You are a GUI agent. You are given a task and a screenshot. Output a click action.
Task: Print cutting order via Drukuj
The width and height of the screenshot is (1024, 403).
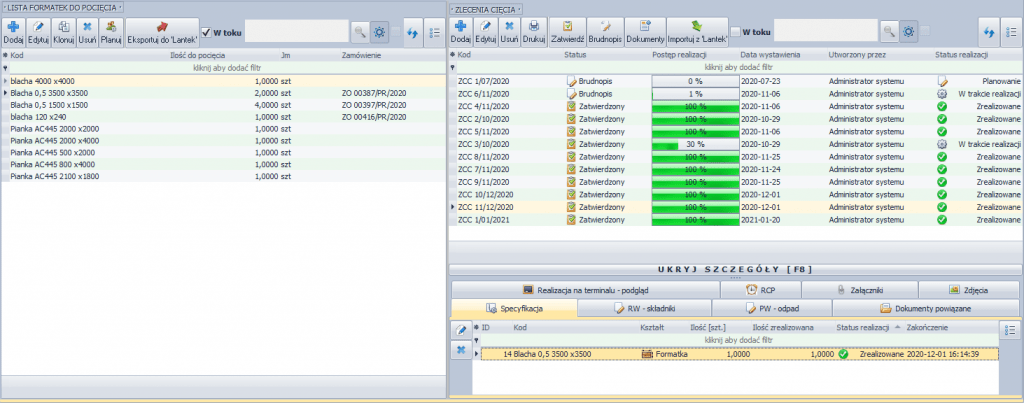pyautogui.click(x=534, y=31)
